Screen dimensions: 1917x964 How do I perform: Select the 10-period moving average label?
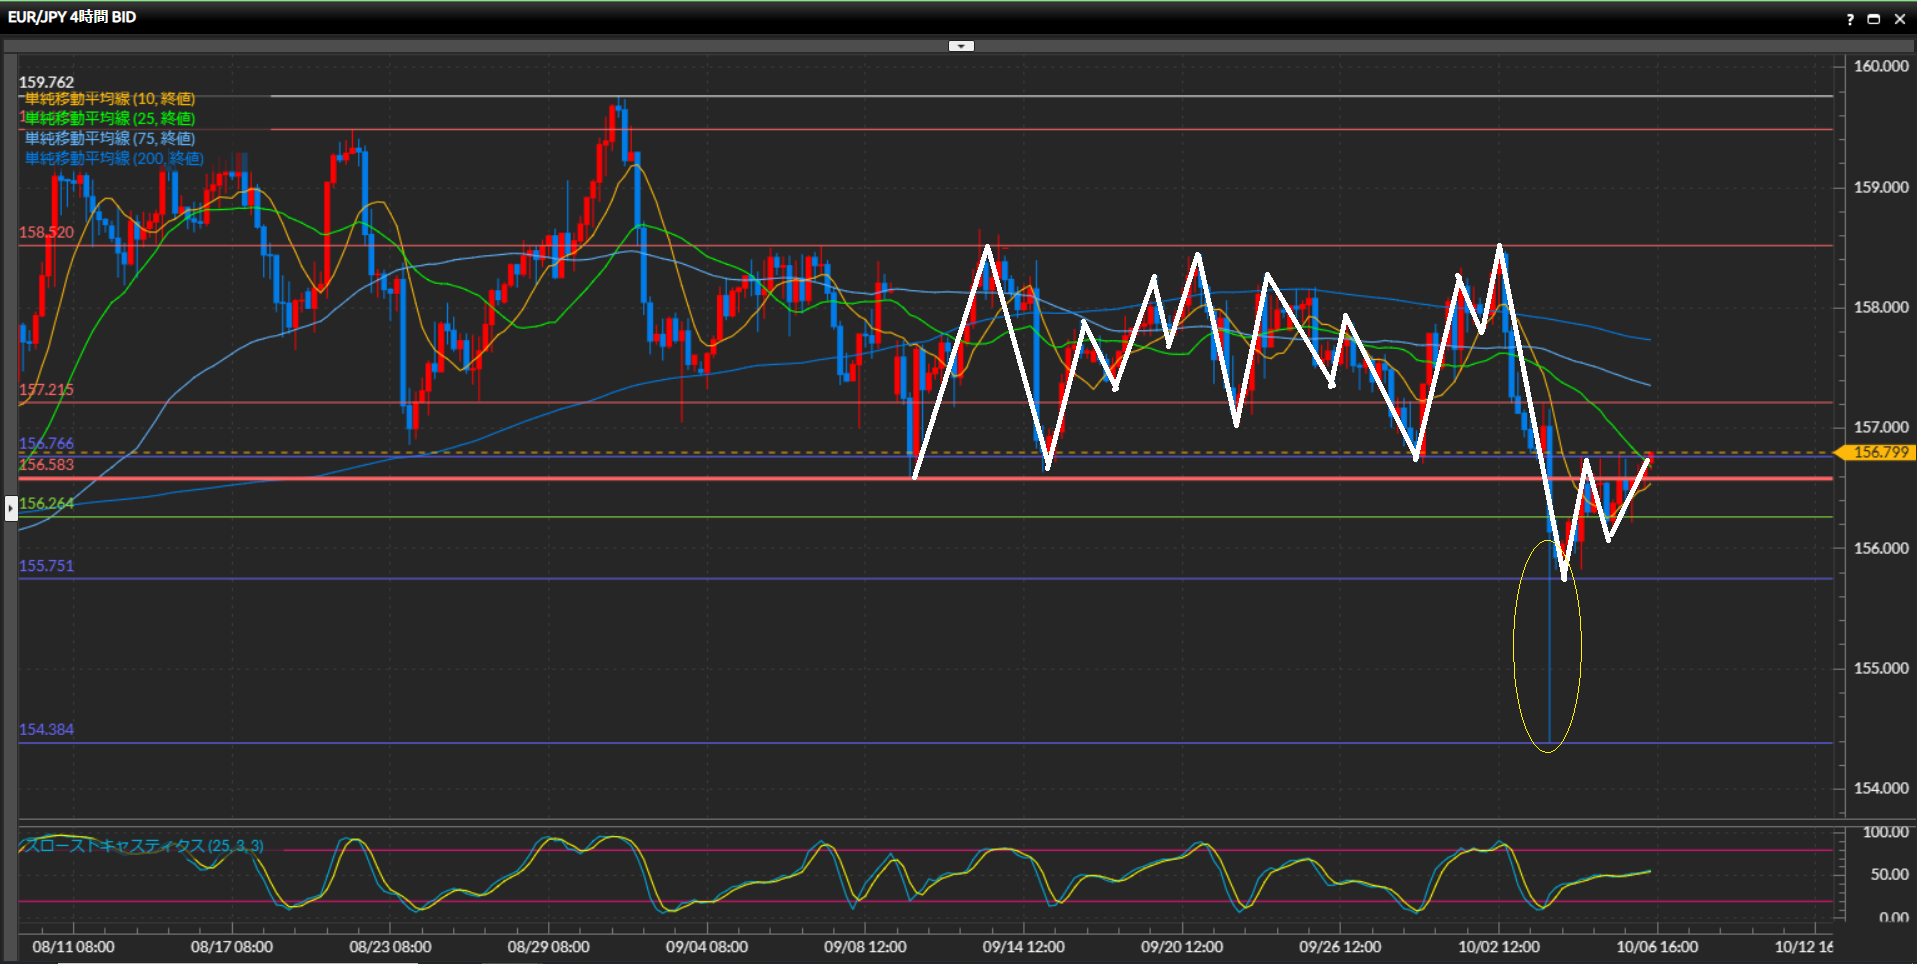tap(110, 99)
